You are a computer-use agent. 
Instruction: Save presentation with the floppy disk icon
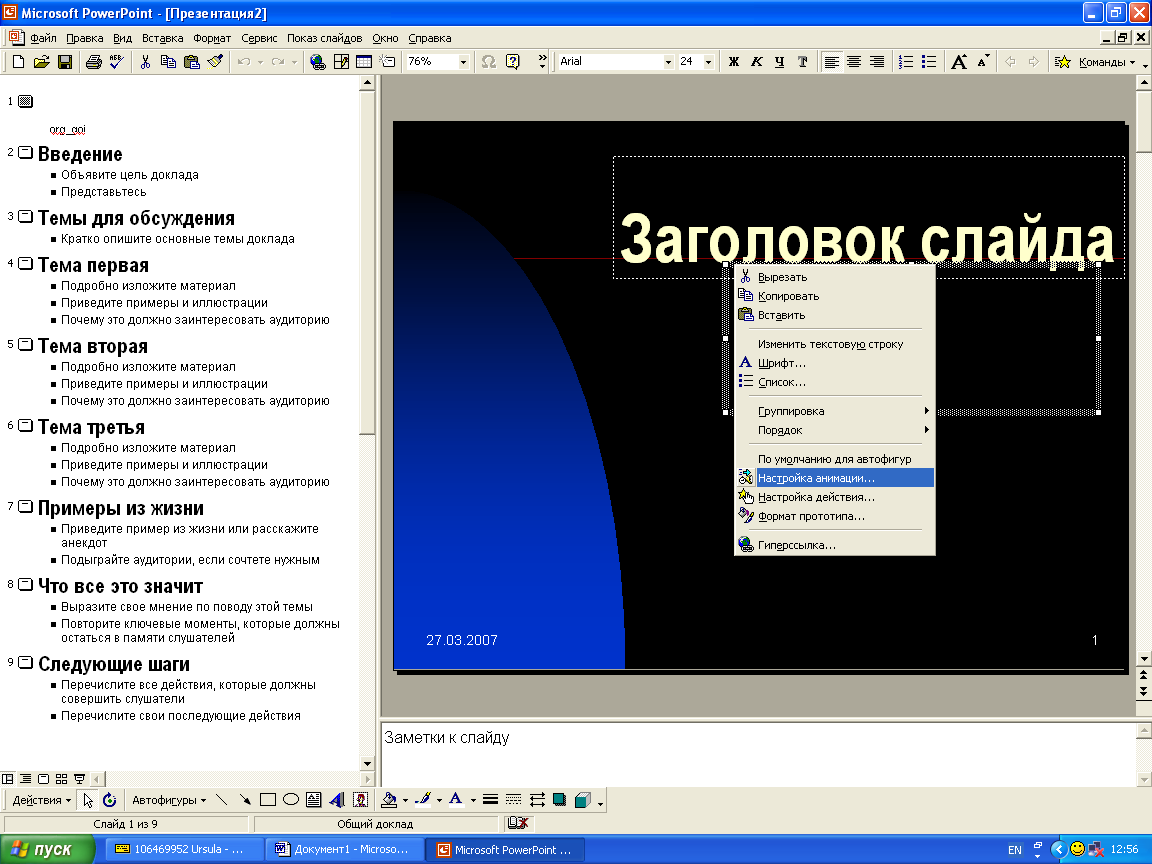coord(65,62)
